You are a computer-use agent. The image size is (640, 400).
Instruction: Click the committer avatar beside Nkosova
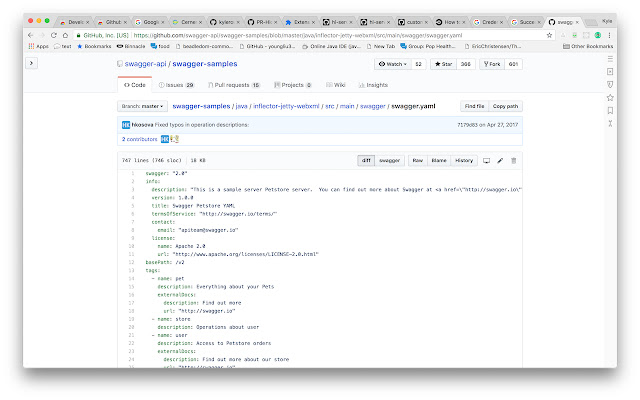click(x=126, y=125)
